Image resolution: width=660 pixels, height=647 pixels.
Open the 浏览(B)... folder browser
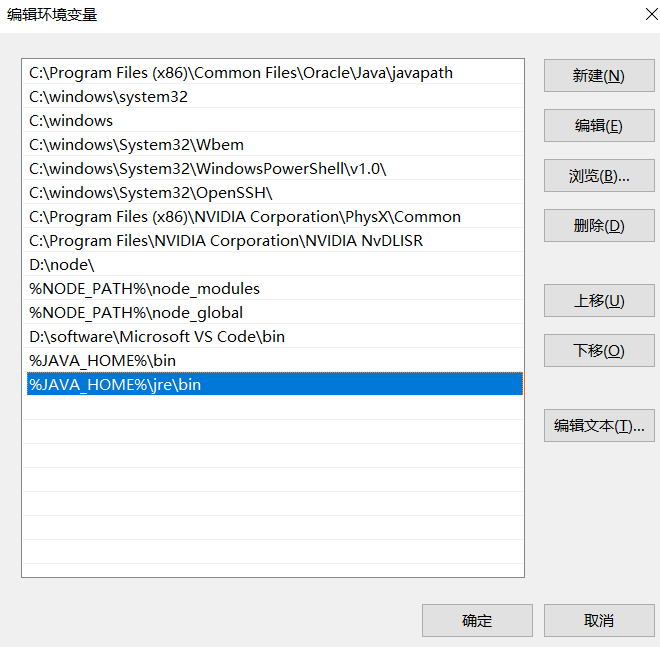[599, 176]
